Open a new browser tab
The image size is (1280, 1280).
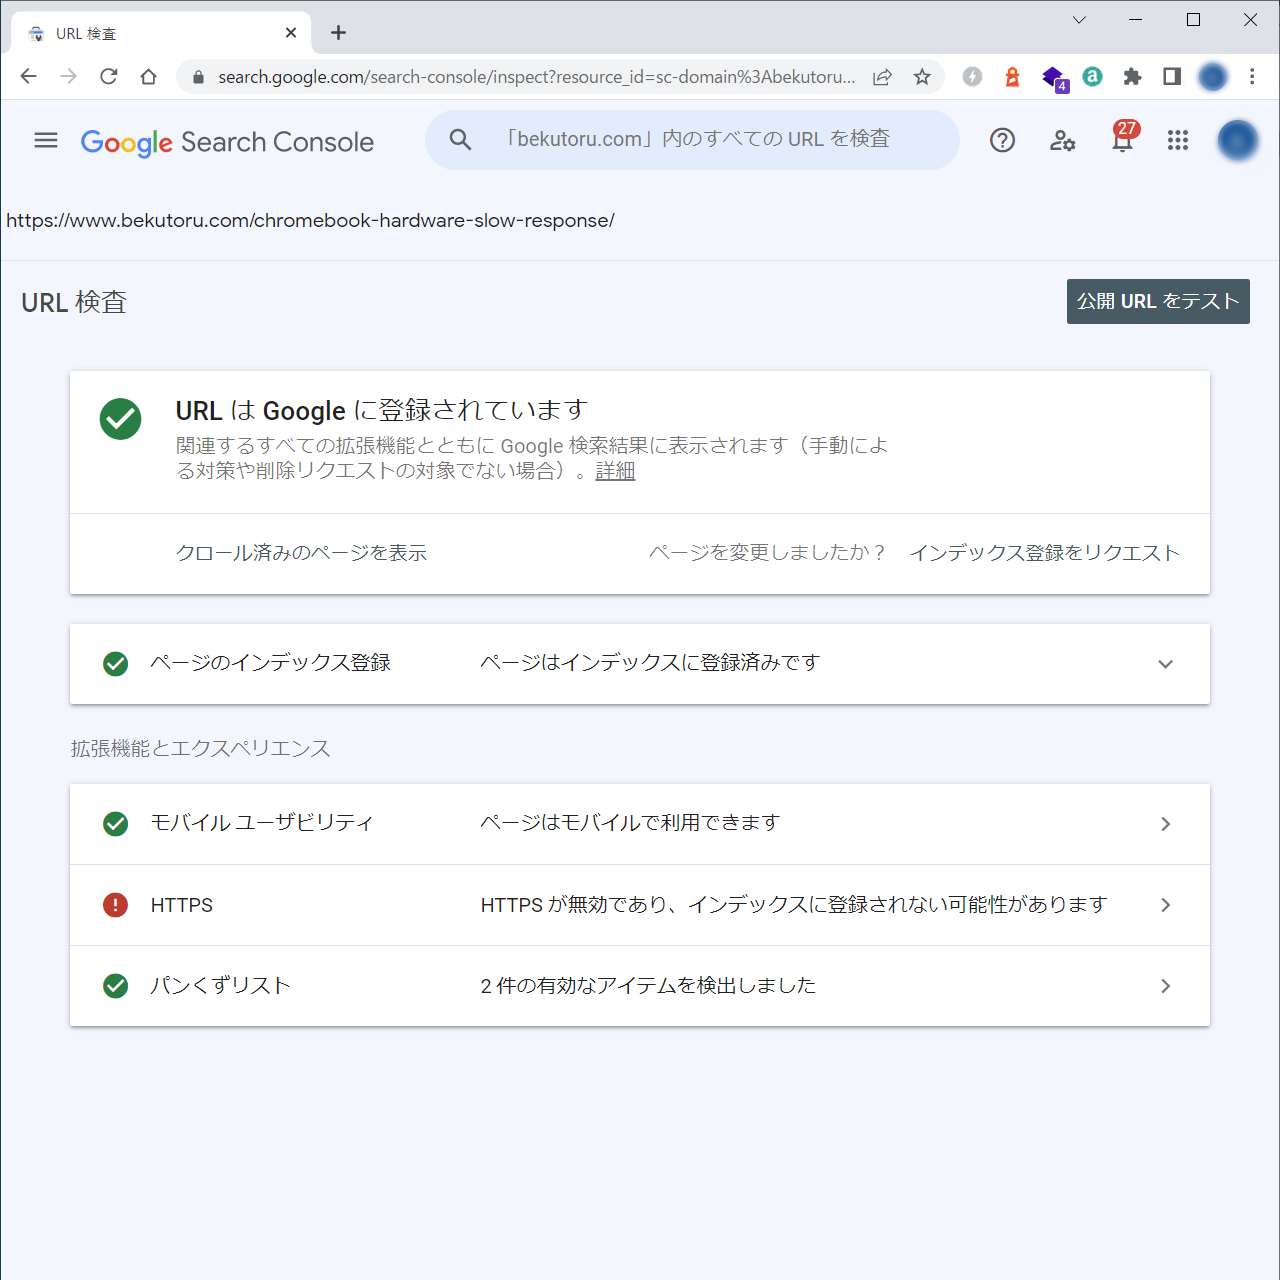click(339, 33)
